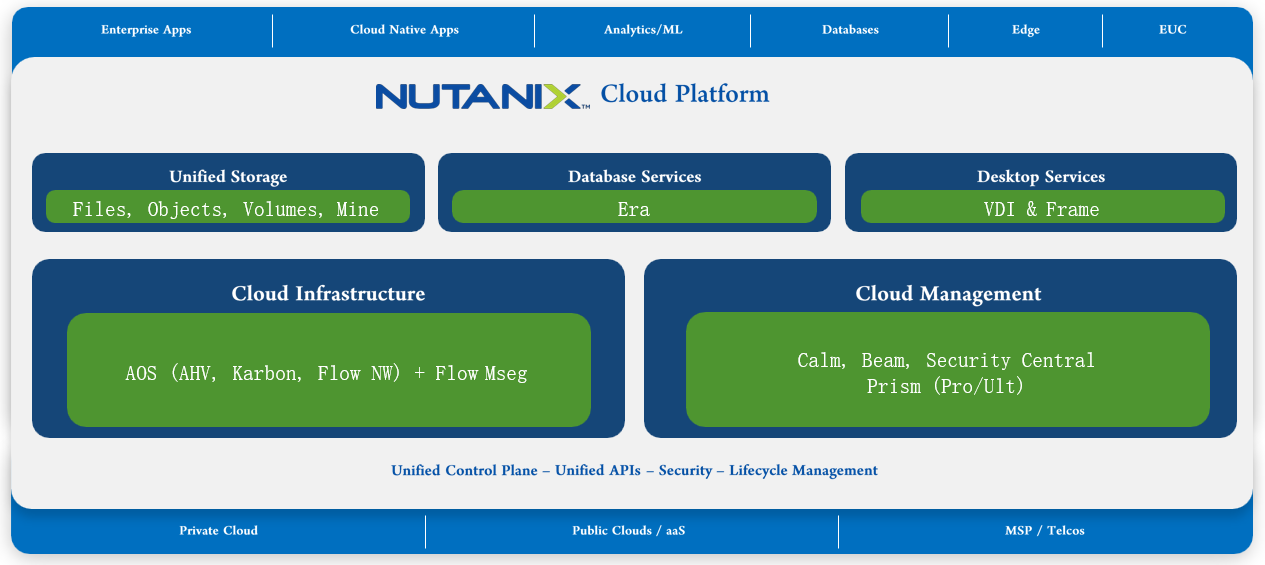Open the Files, Objects, Volumes, Mine box
The image size is (1265, 565).
point(228,207)
